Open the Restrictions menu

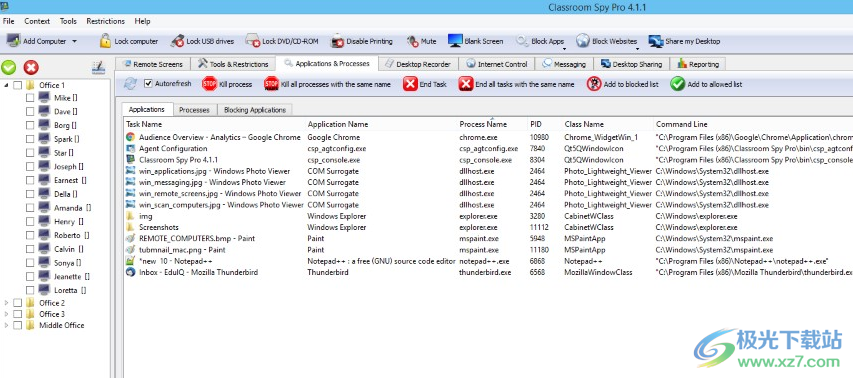(x=106, y=21)
